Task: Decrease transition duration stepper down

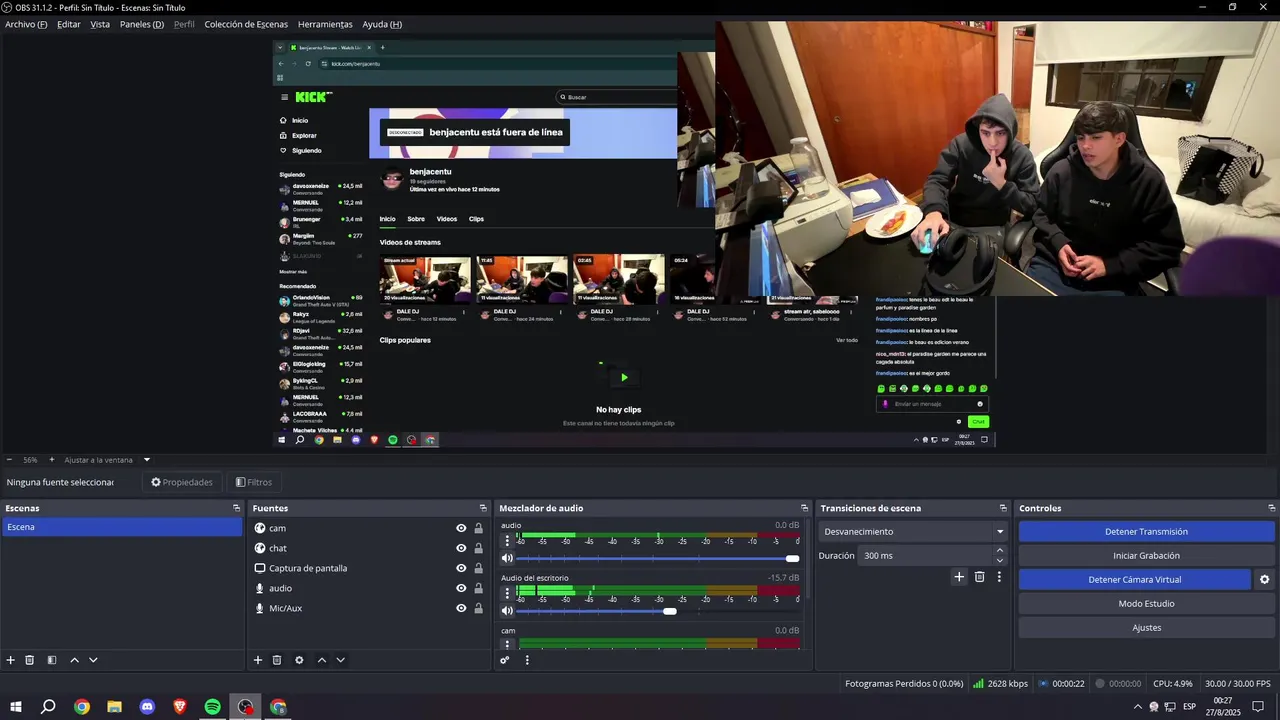Action: click(x=999, y=560)
